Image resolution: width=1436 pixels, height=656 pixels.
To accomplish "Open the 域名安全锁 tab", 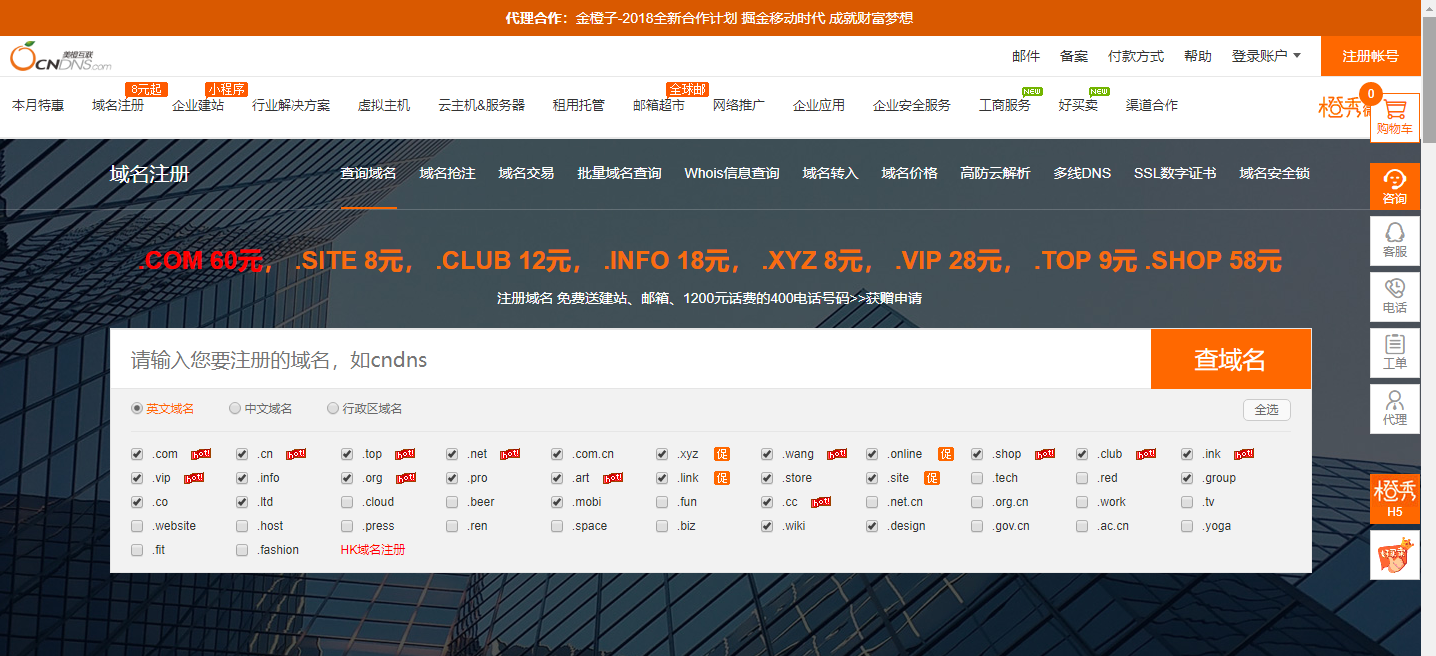I will [1274, 173].
